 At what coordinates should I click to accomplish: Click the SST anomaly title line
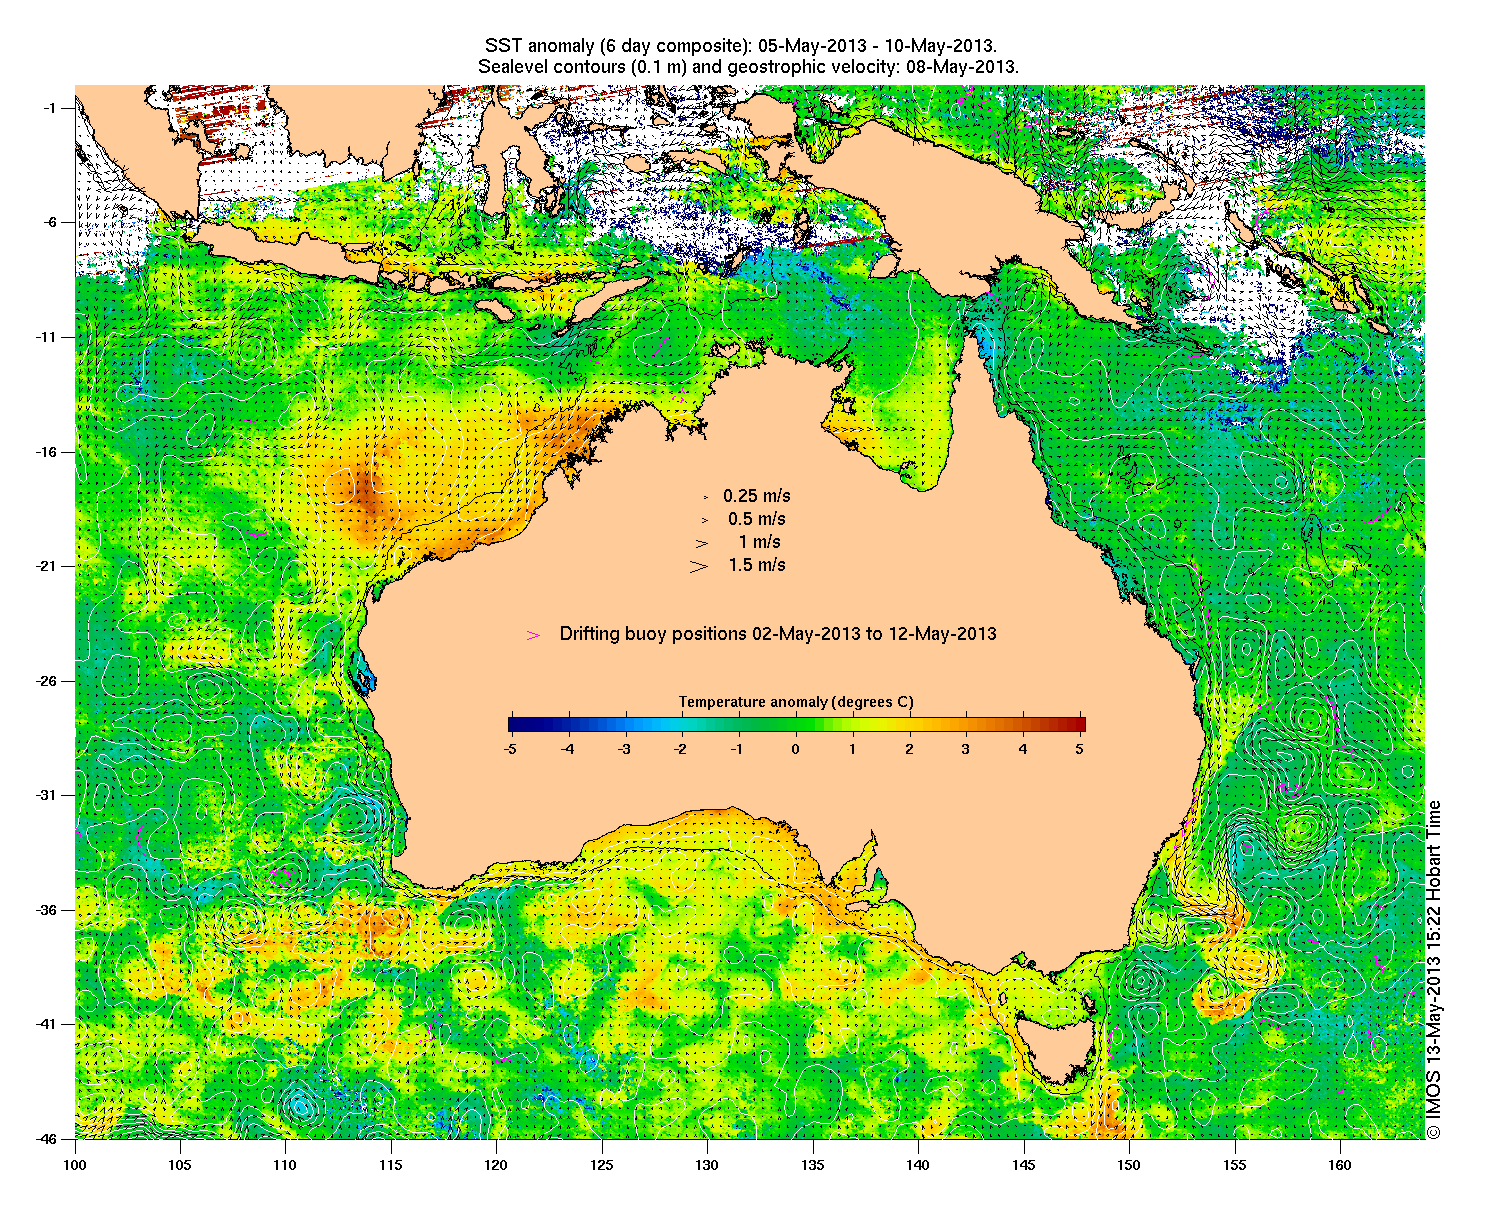pyautogui.click(x=740, y=47)
